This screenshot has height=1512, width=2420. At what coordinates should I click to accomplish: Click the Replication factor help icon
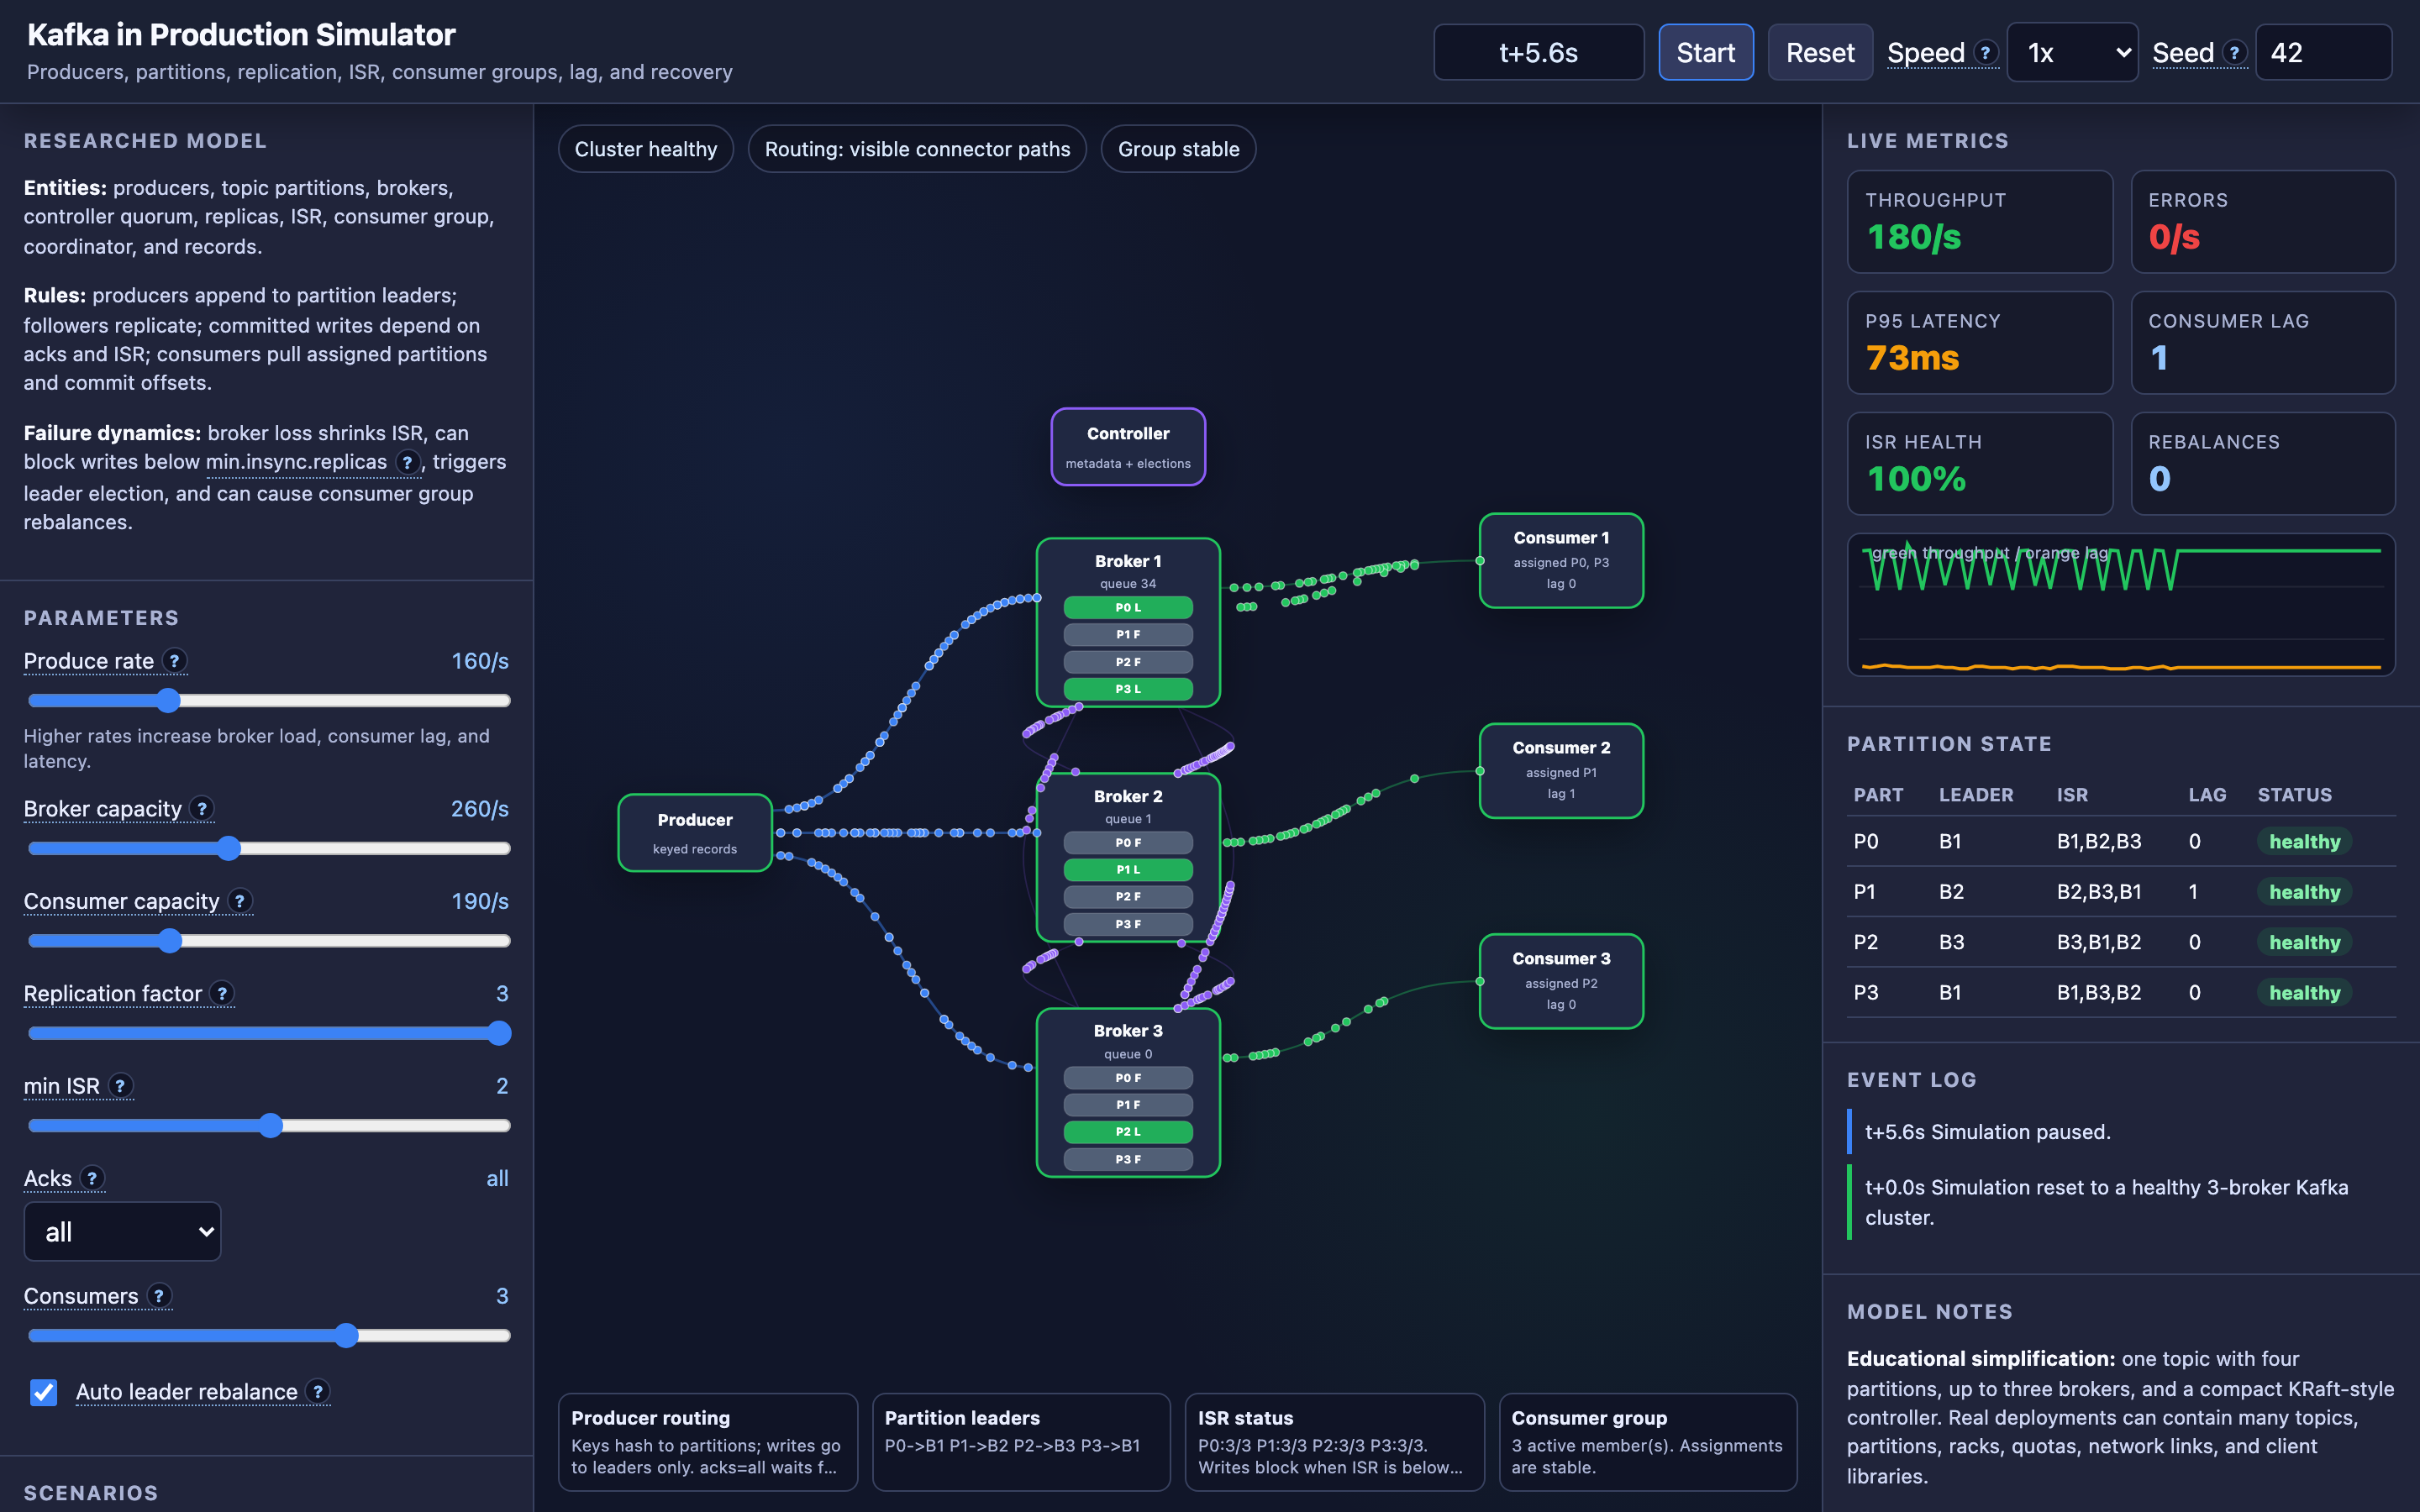tap(223, 993)
